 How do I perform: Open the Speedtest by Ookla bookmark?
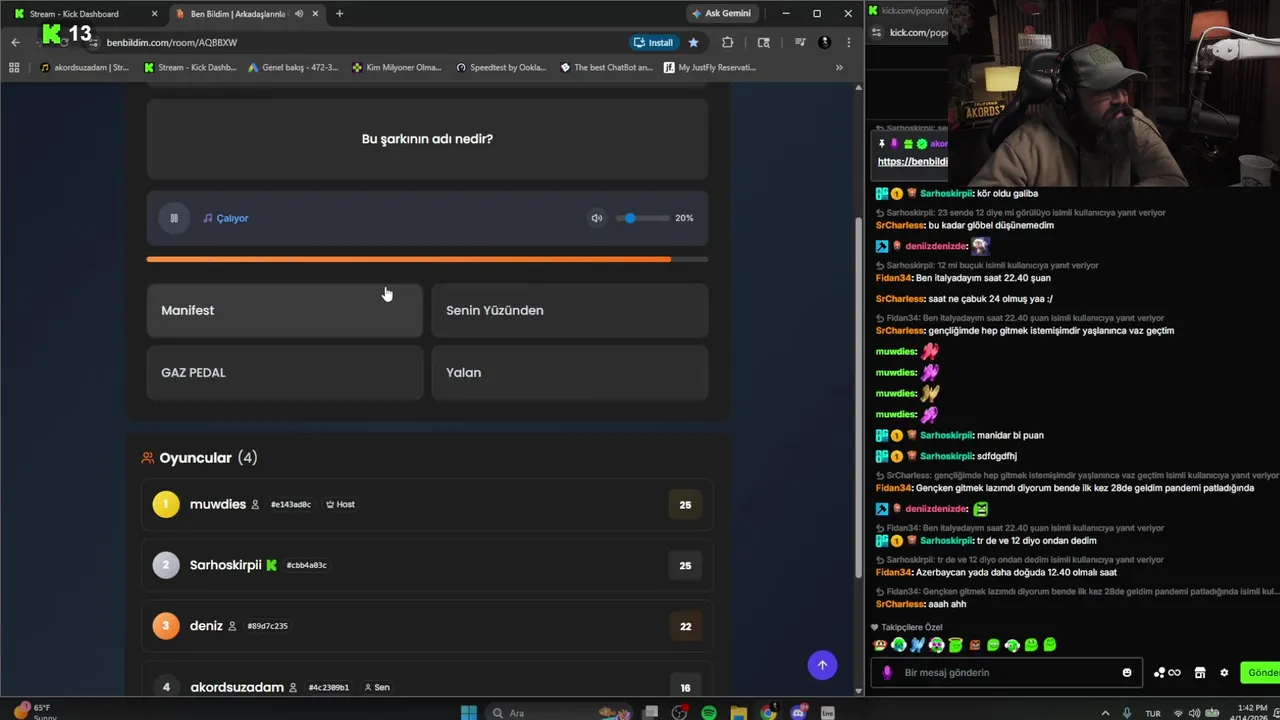click(x=501, y=68)
